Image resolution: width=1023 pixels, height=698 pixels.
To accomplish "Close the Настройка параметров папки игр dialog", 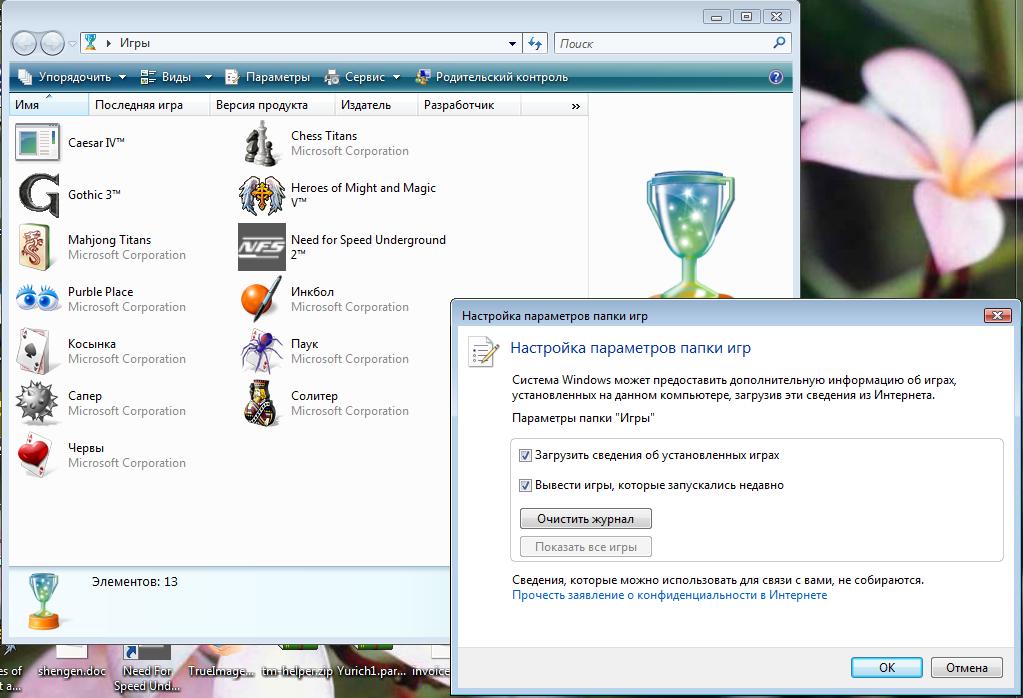I will [997, 316].
